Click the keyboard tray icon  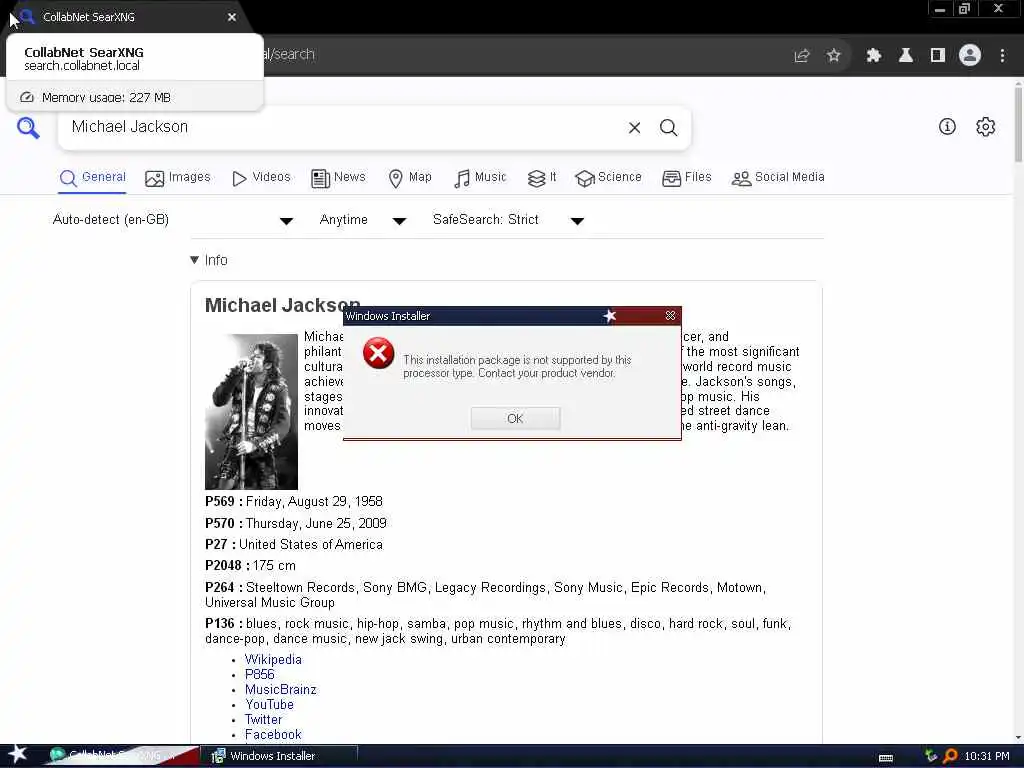[x=886, y=758]
